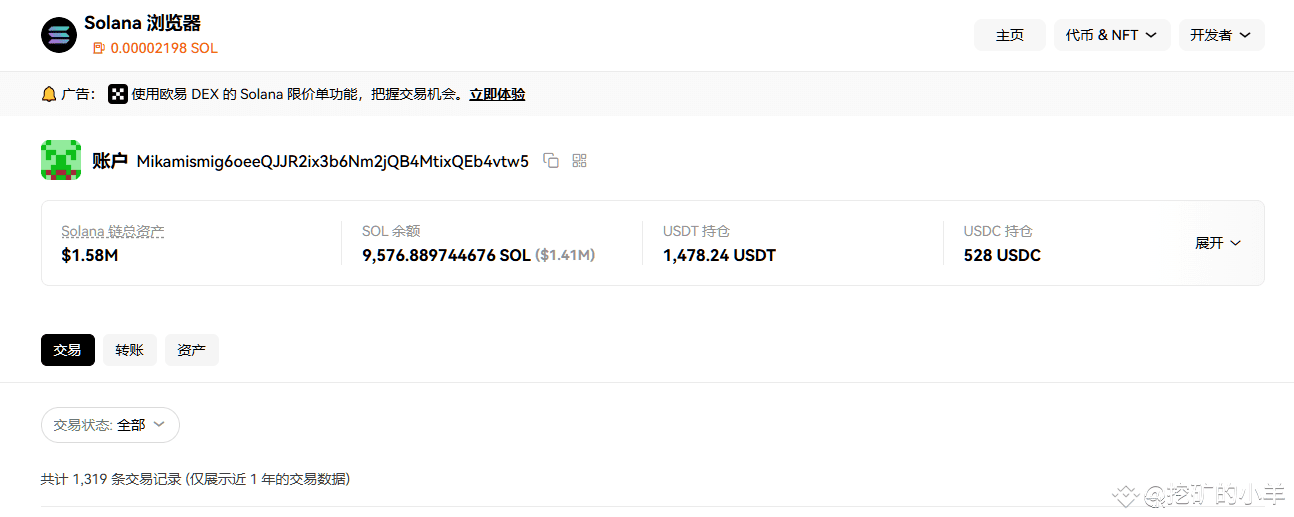Open the 交易状态 filter dropdown
Viewport: 1294px width, 517px height.
(110, 425)
